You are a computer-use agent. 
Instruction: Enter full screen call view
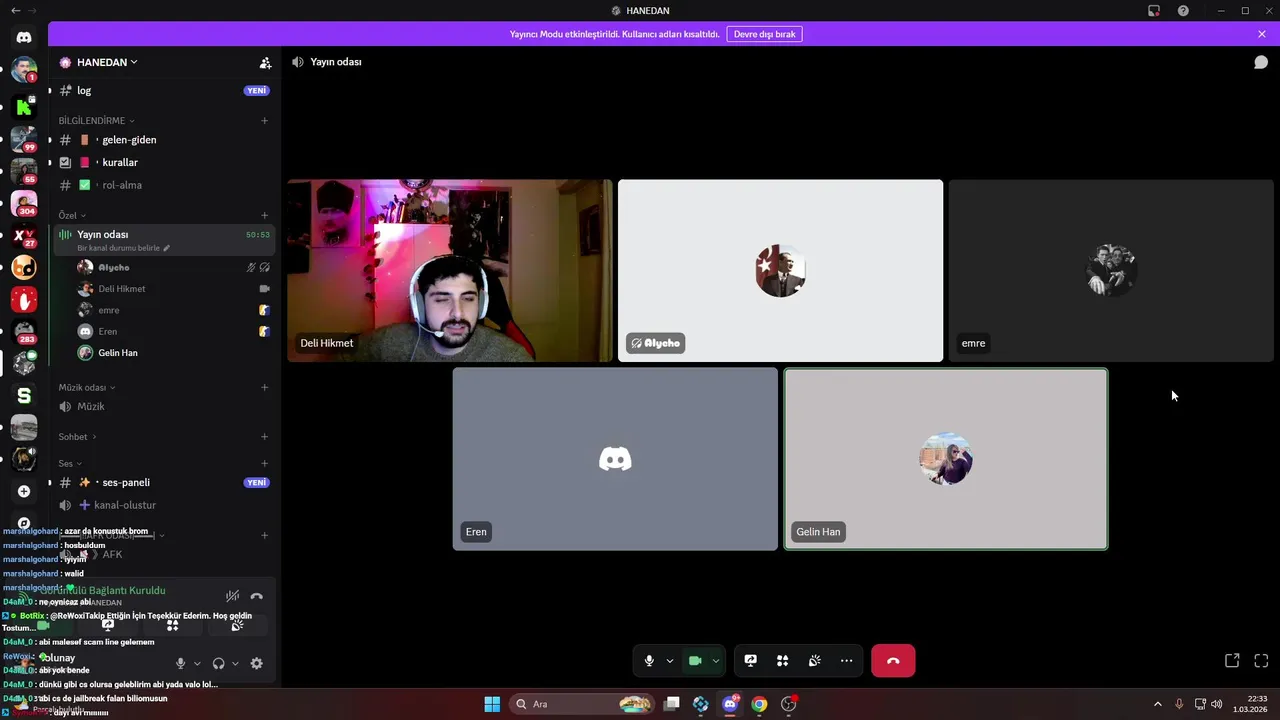[1261, 661]
